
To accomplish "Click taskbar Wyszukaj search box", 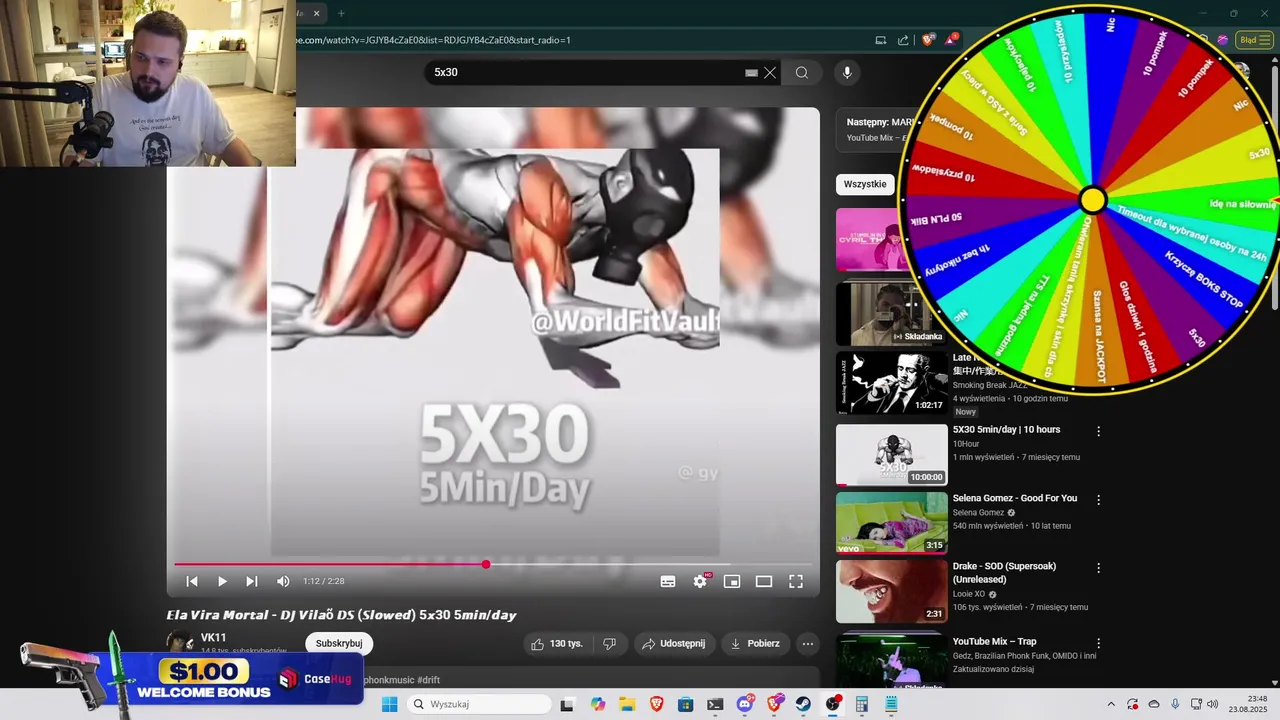I will tap(478, 704).
